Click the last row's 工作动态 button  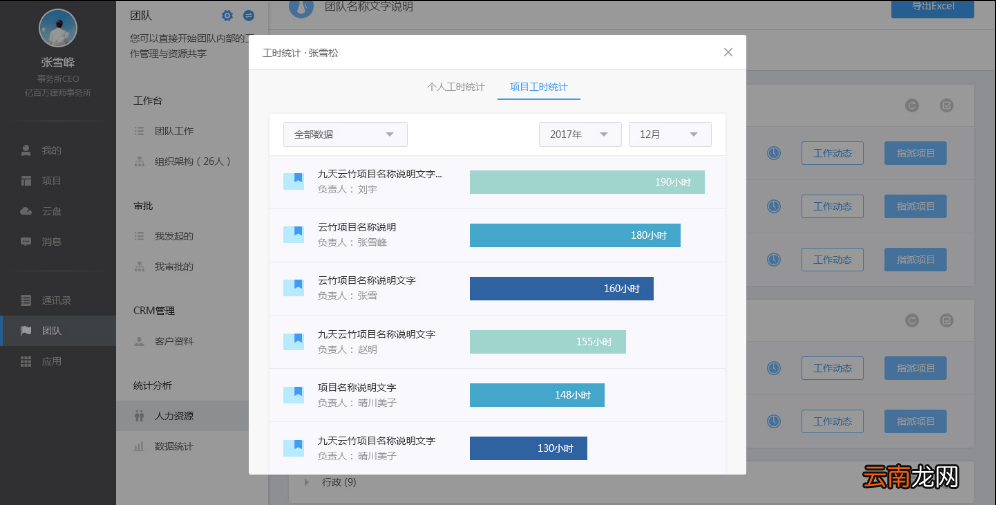coord(832,421)
